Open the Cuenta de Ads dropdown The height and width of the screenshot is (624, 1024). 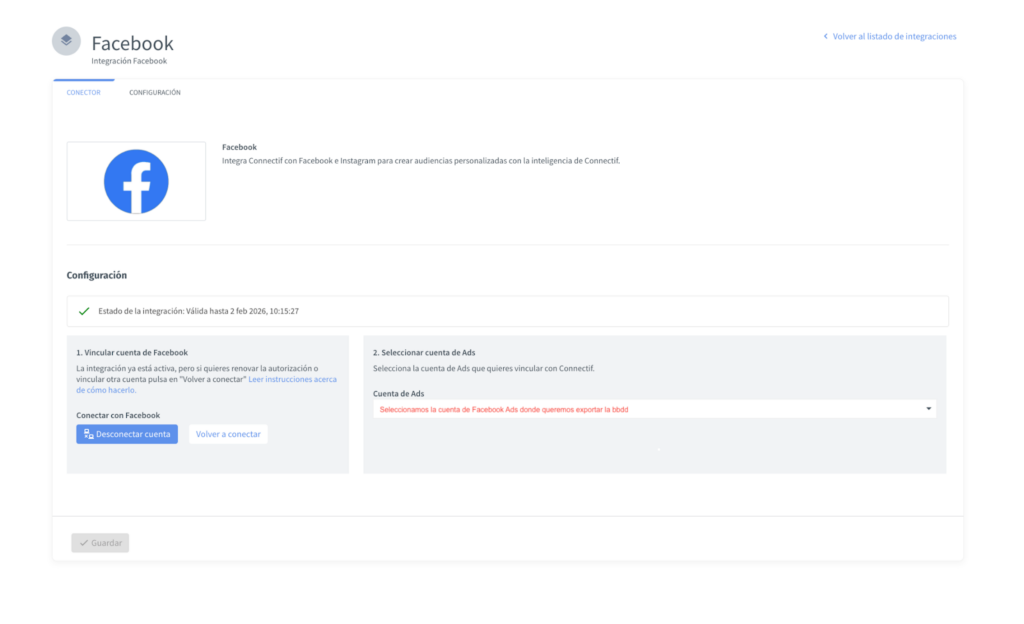[x=654, y=409]
